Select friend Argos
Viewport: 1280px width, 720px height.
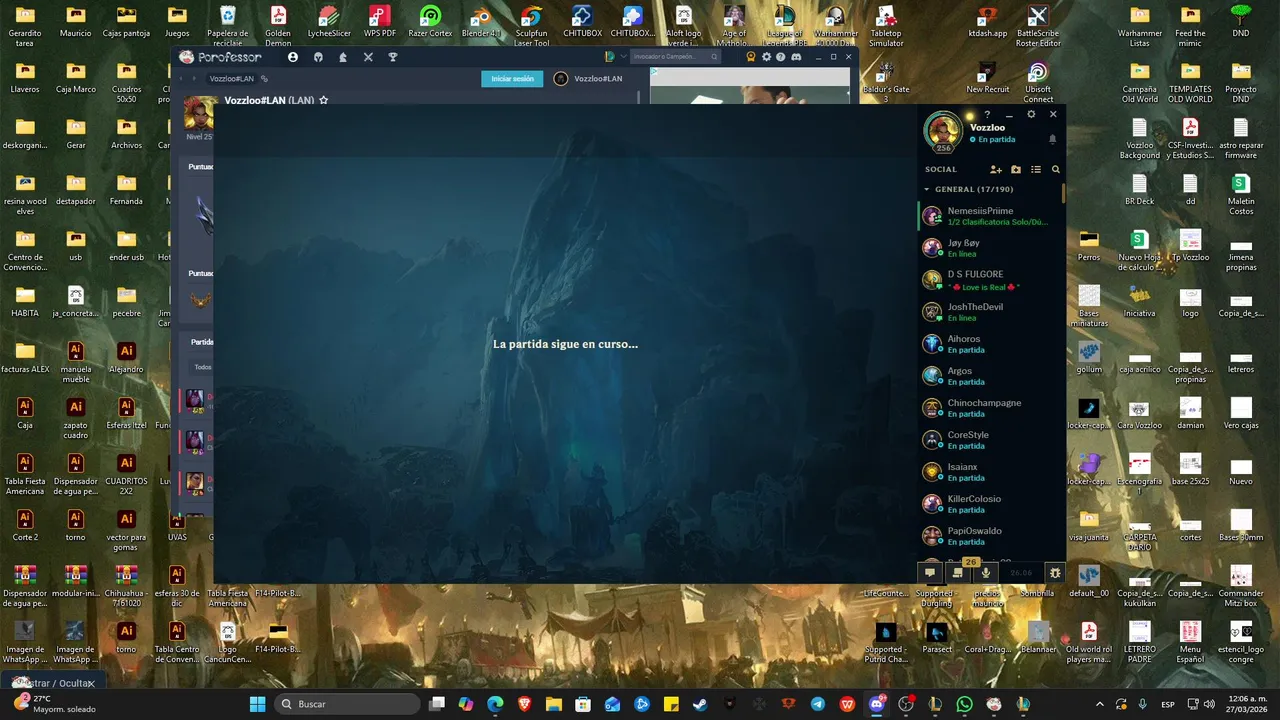tap(990, 376)
